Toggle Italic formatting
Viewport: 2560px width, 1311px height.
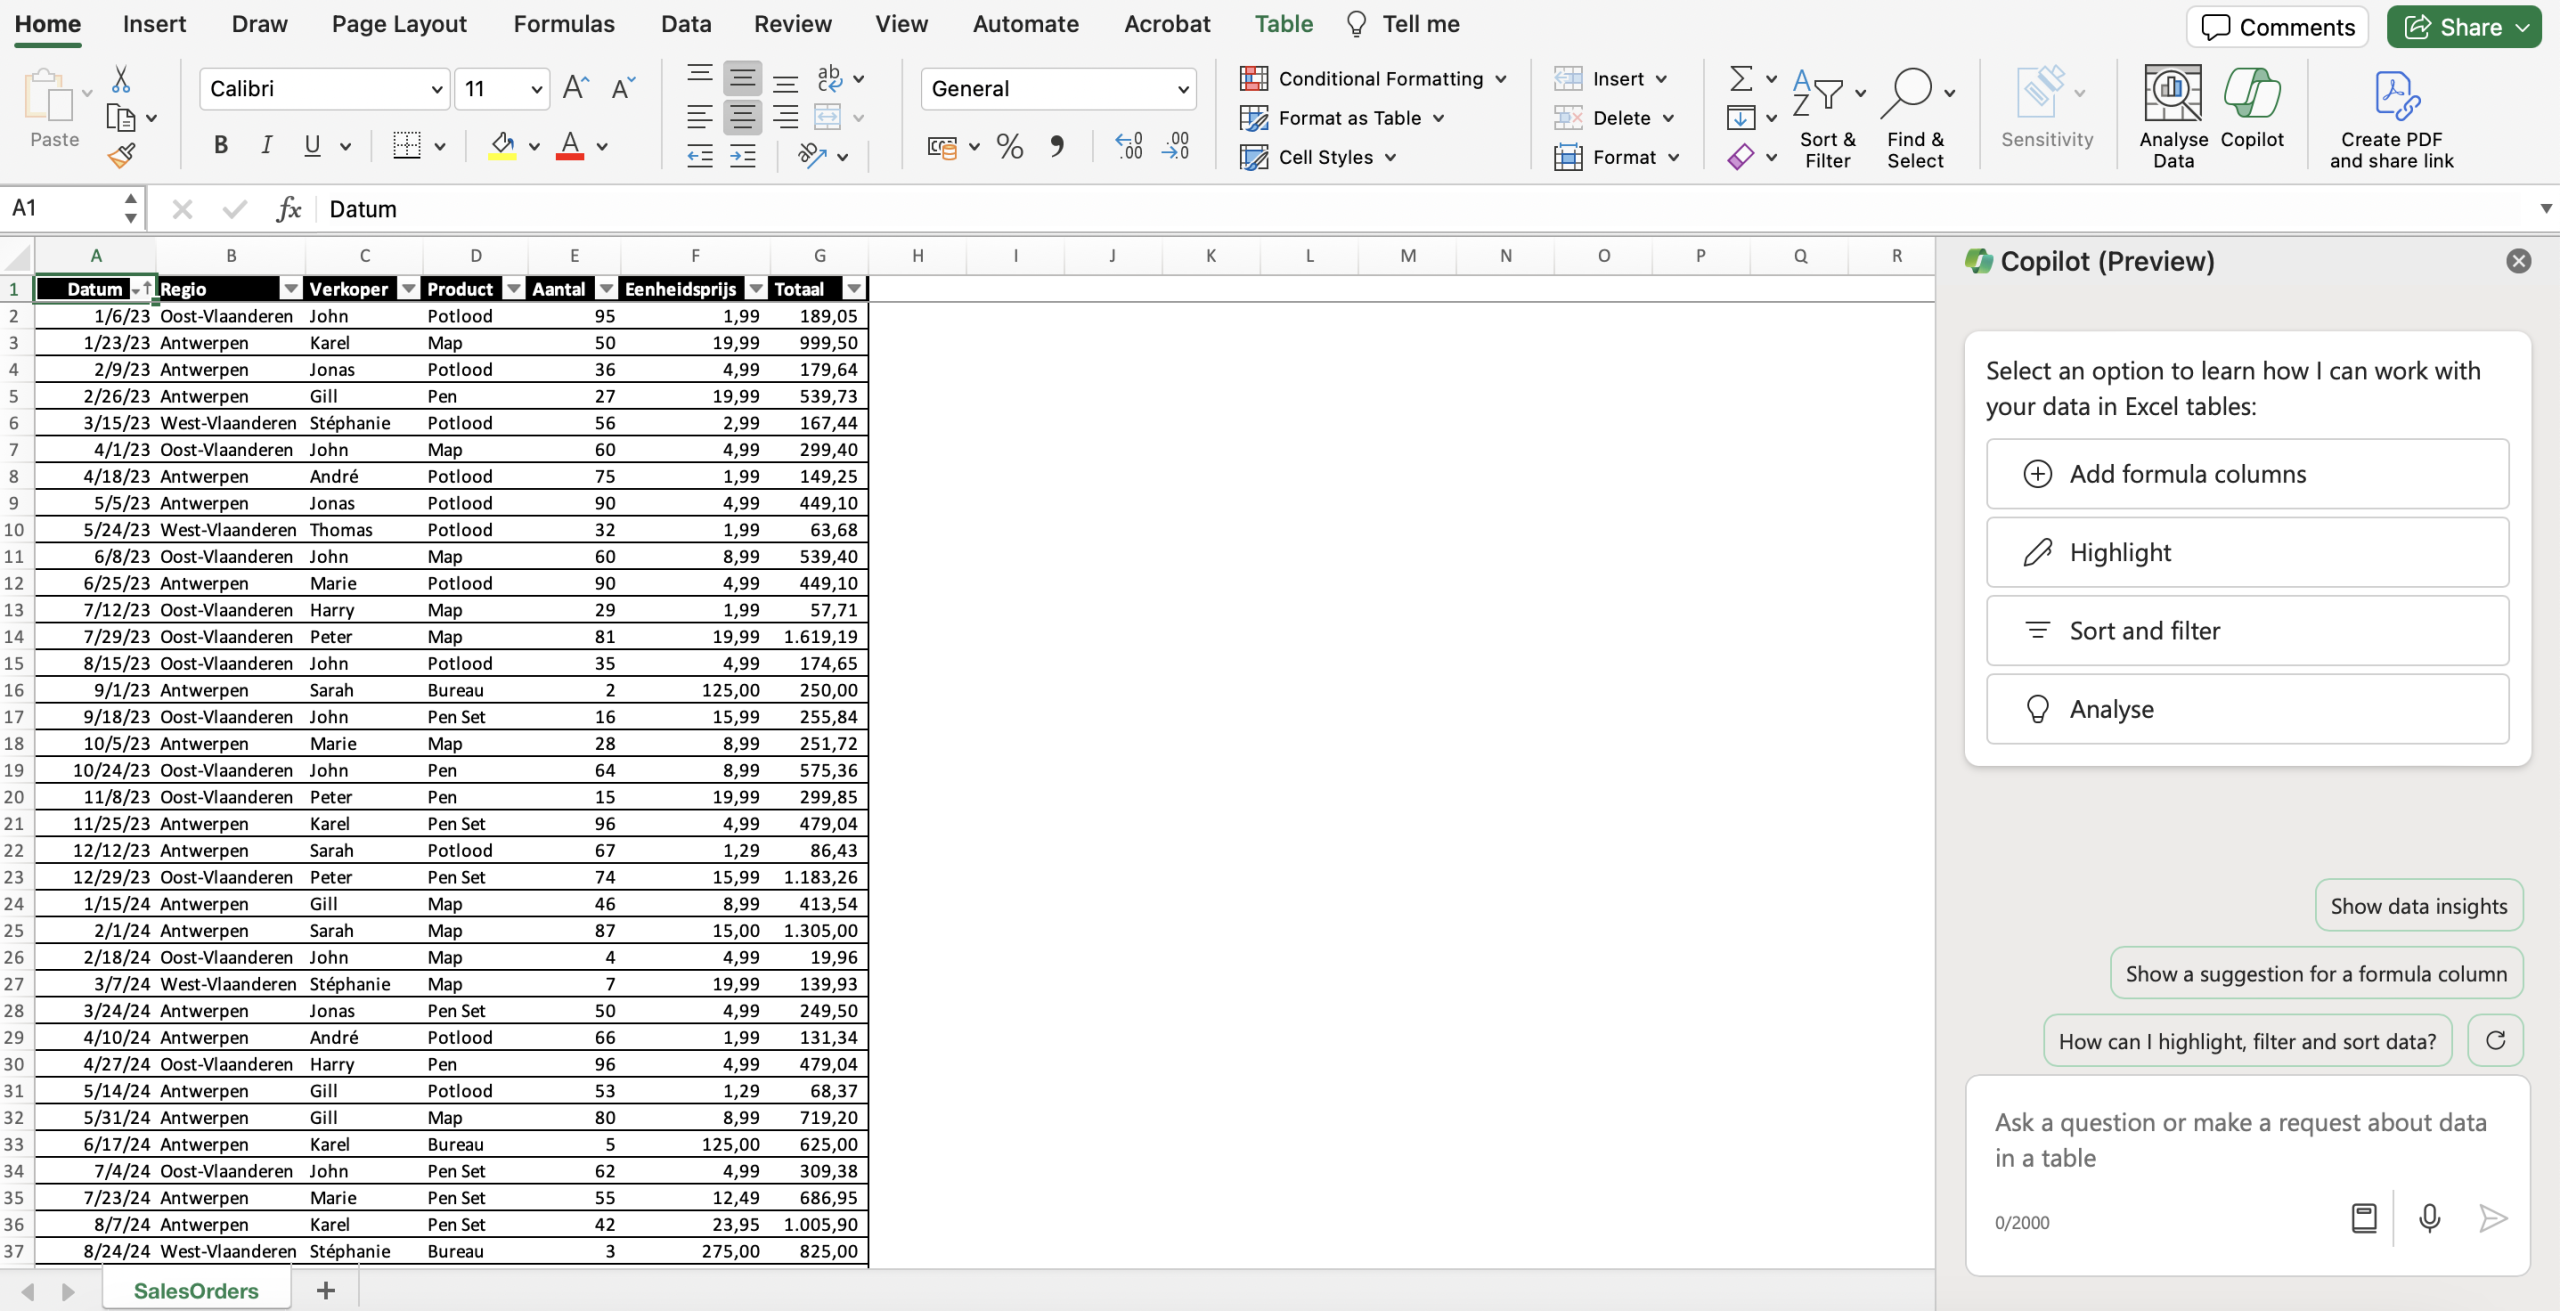coord(266,146)
